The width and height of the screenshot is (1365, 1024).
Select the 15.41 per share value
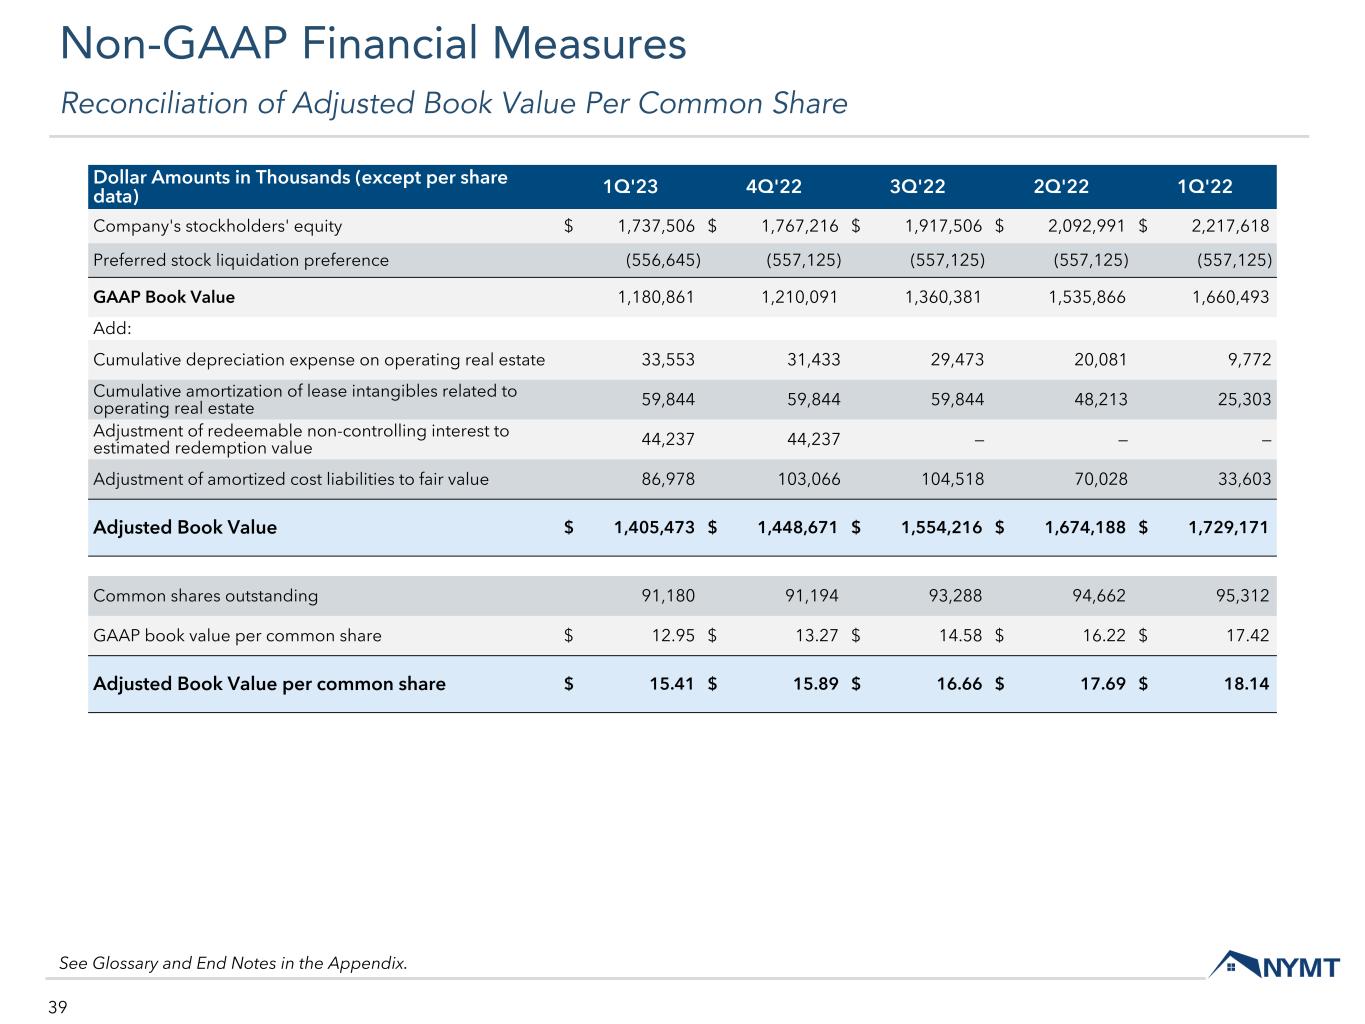click(674, 684)
